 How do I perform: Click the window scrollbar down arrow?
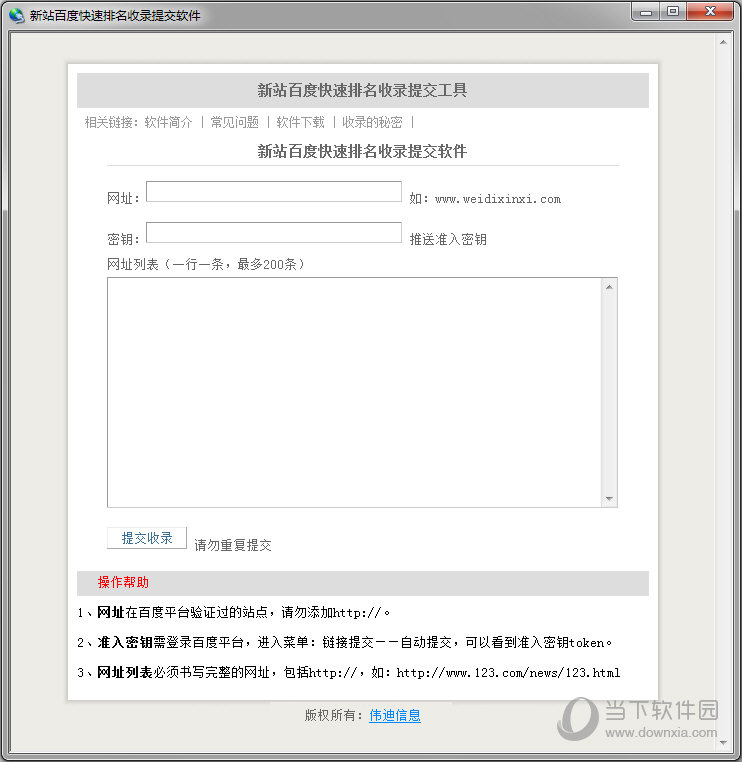pos(724,743)
